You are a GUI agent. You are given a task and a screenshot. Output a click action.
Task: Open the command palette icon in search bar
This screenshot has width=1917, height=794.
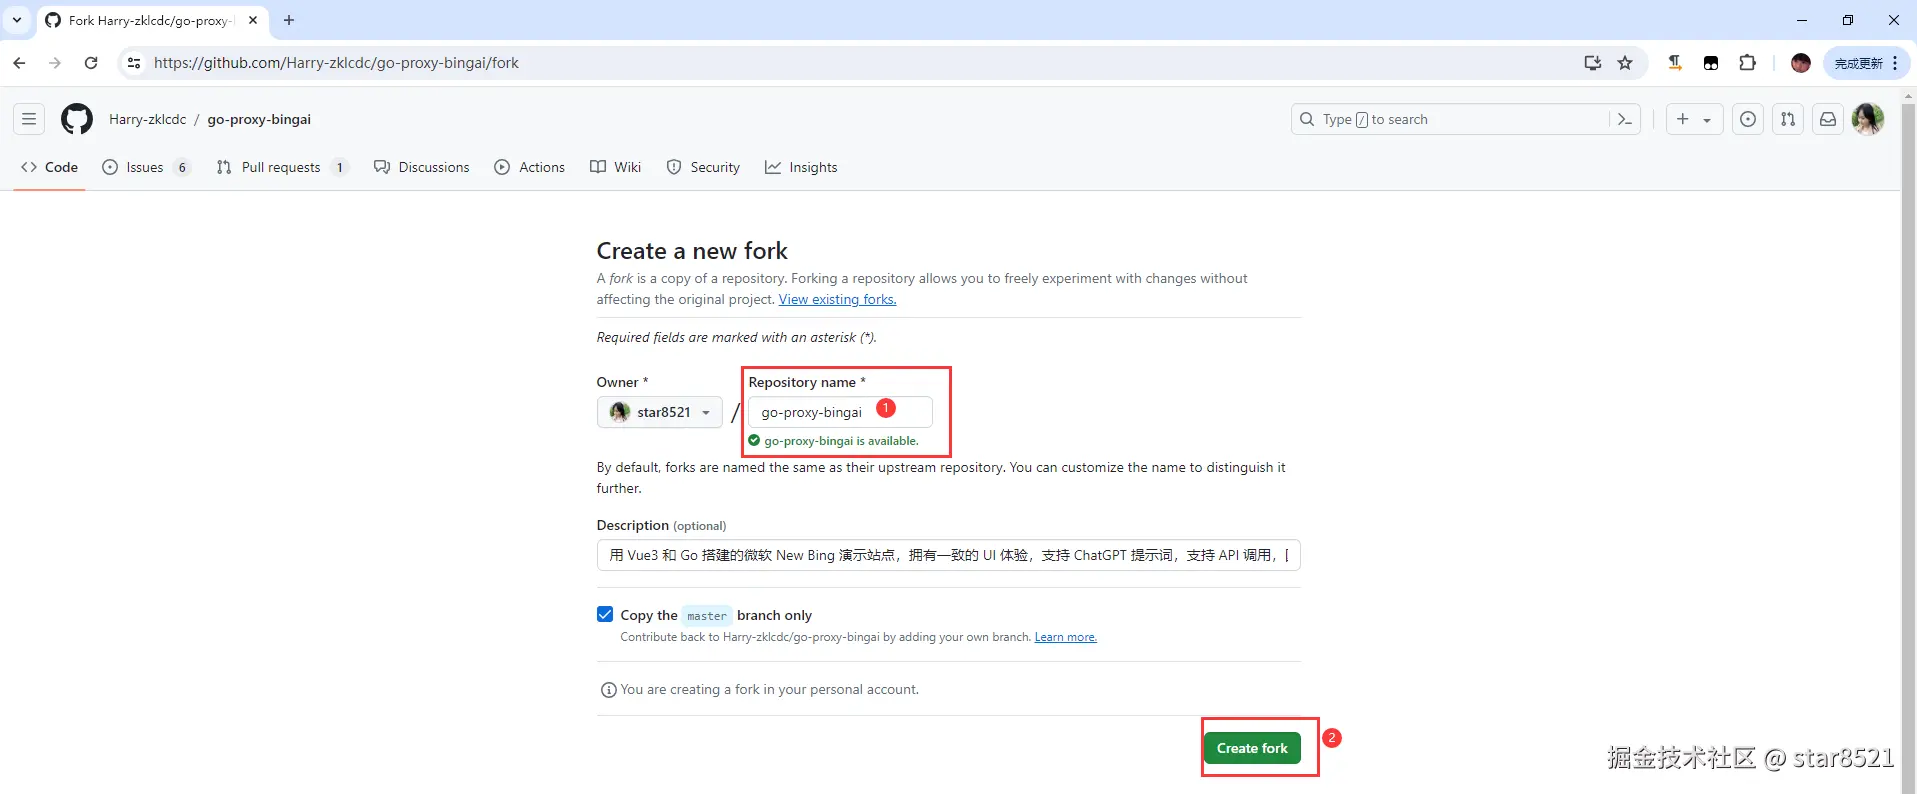pos(1624,119)
